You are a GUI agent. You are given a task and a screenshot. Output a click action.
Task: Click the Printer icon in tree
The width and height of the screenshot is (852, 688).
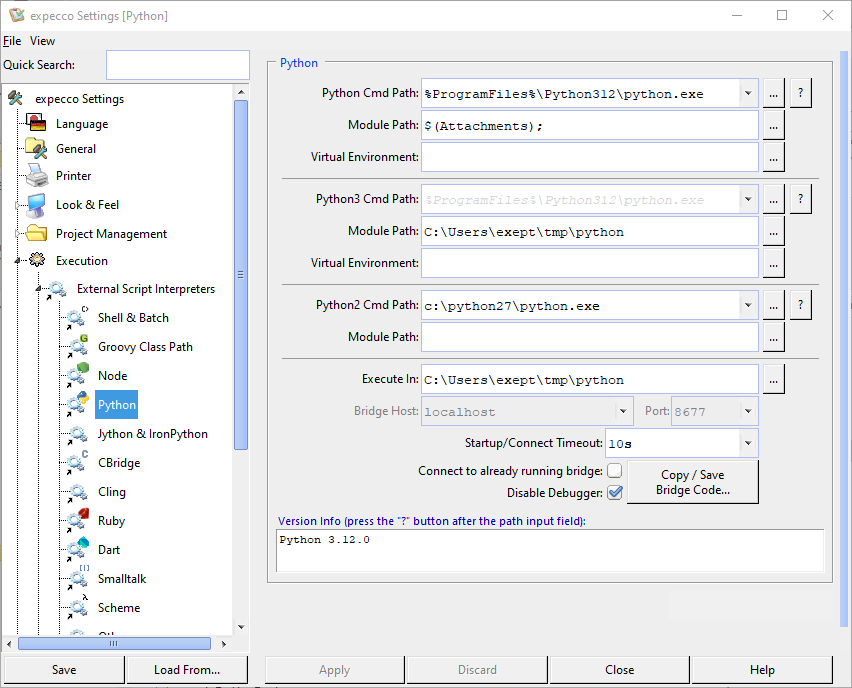pyautogui.click(x=37, y=176)
